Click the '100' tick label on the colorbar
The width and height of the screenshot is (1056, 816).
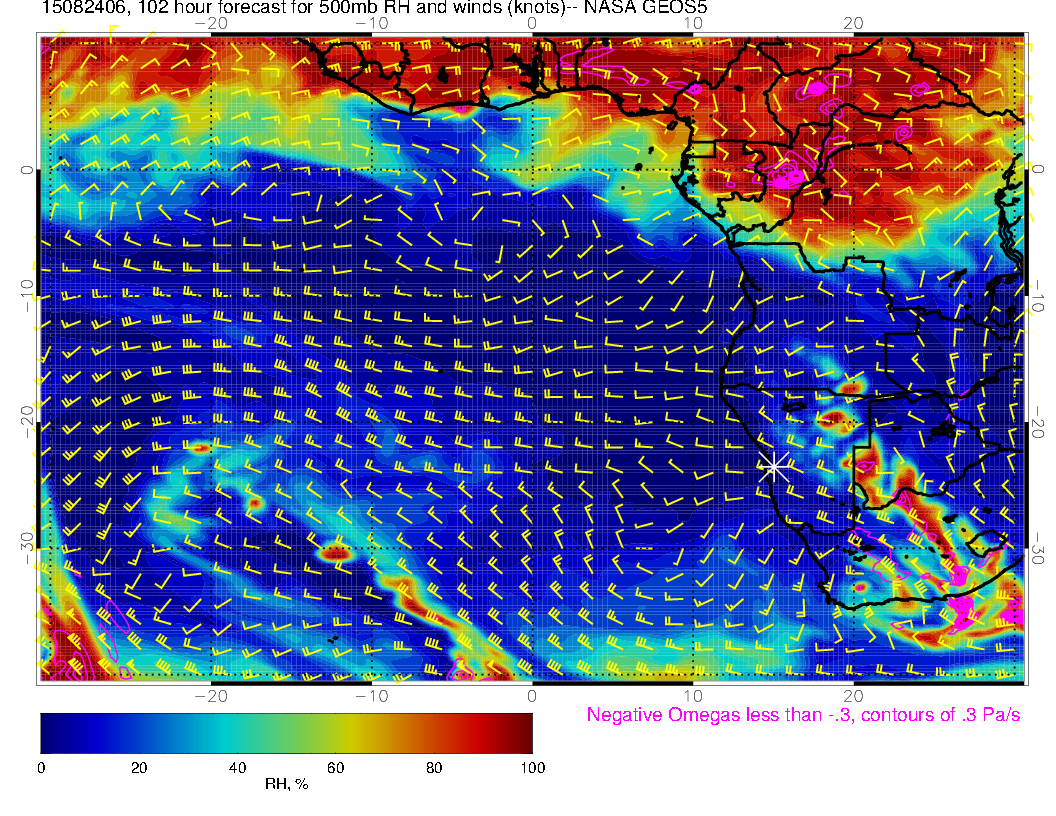click(533, 768)
